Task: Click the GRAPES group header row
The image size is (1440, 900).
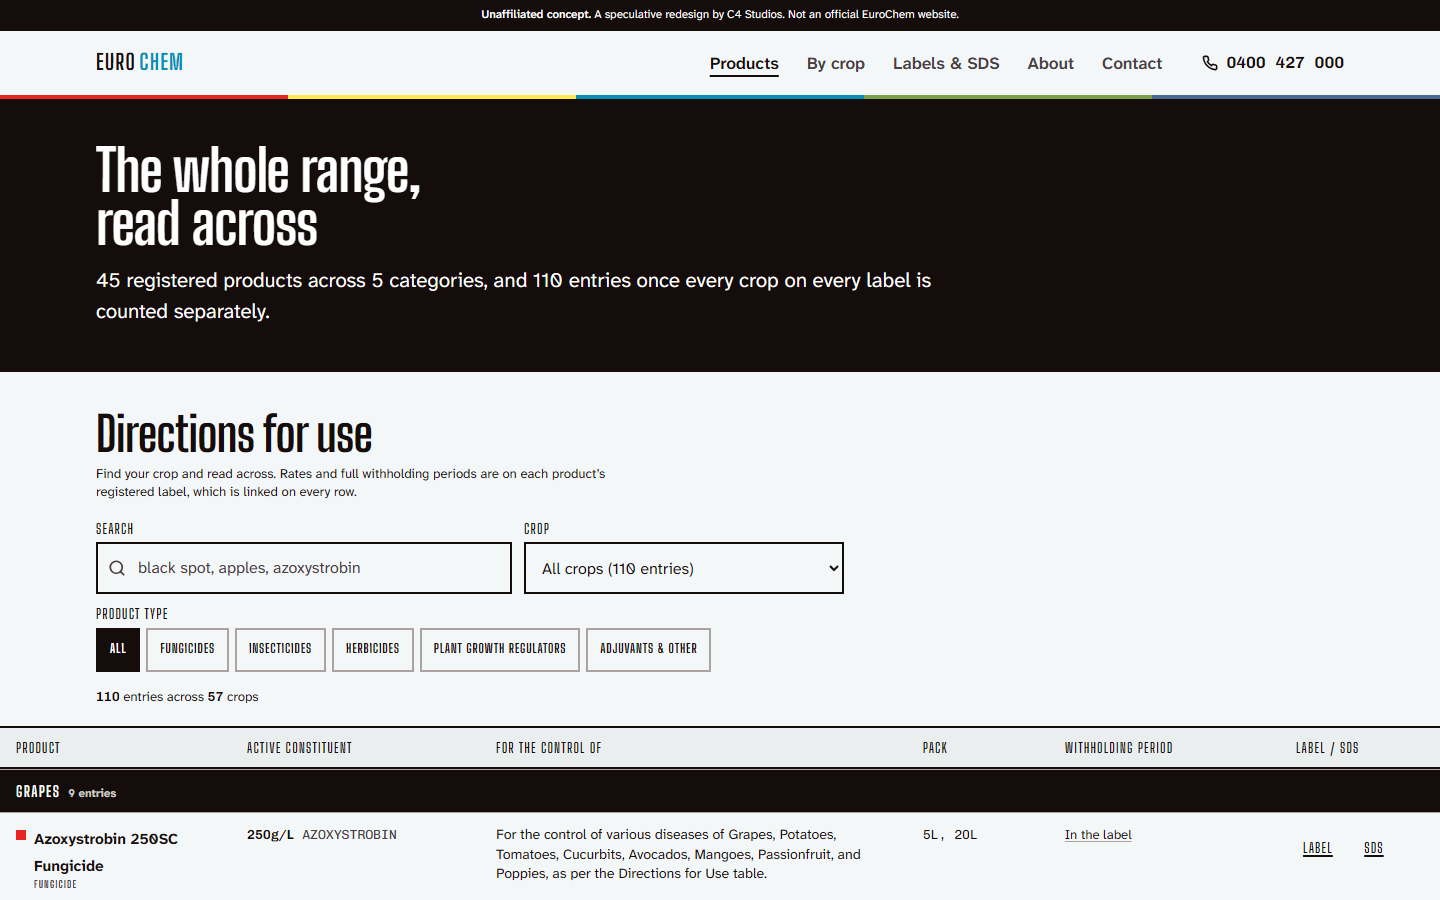Action: [x=720, y=792]
